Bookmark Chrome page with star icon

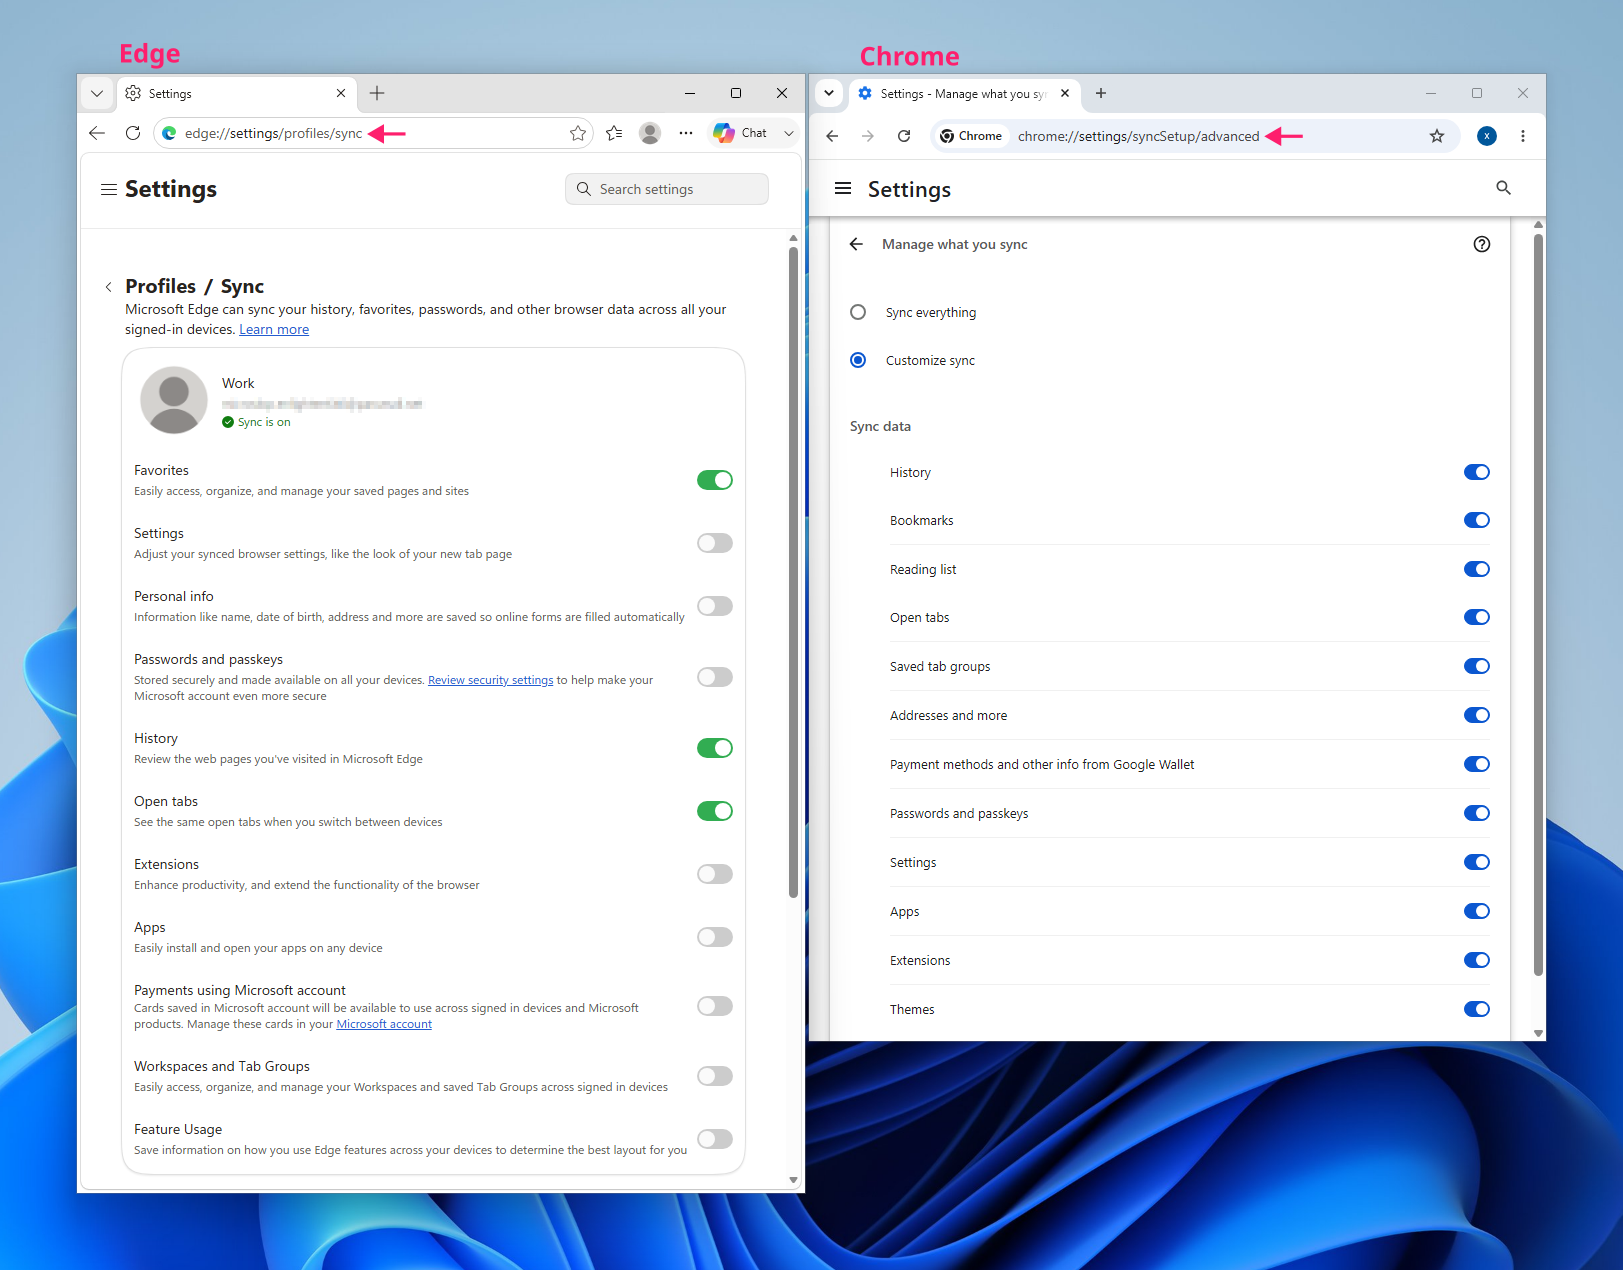(x=1437, y=136)
